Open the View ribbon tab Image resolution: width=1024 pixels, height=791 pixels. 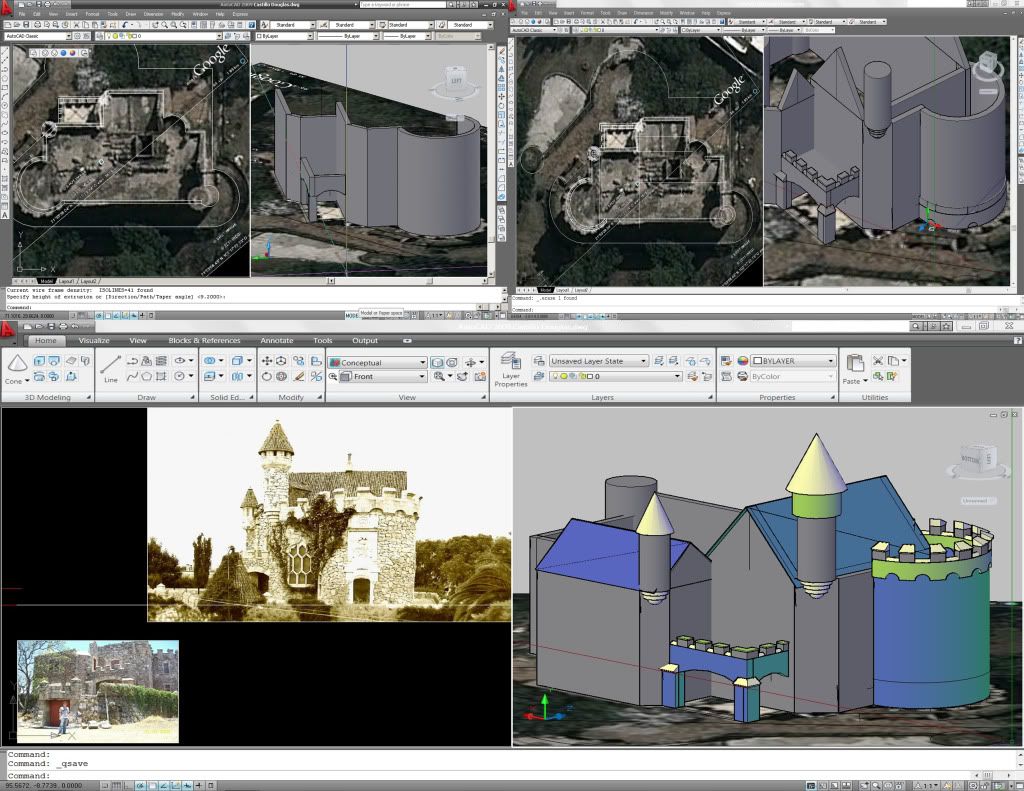(138, 340)
